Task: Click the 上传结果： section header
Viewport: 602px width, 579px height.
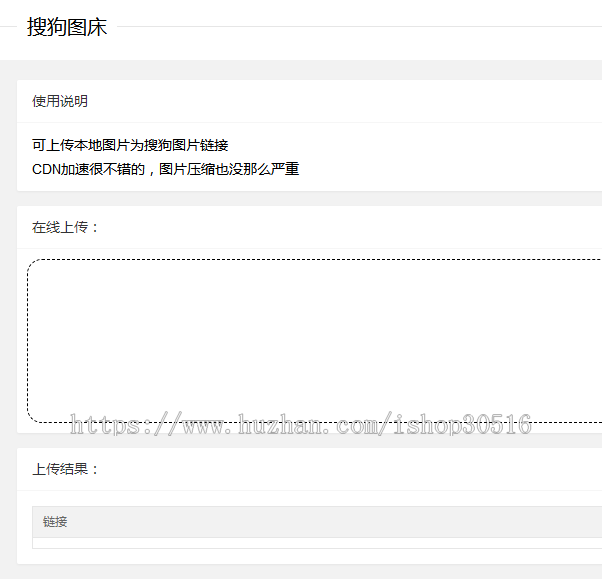Action: [65, 469]
